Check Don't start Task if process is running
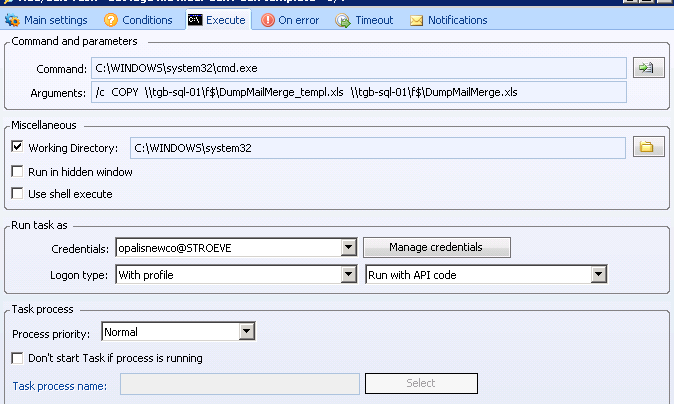 point(17,358)
